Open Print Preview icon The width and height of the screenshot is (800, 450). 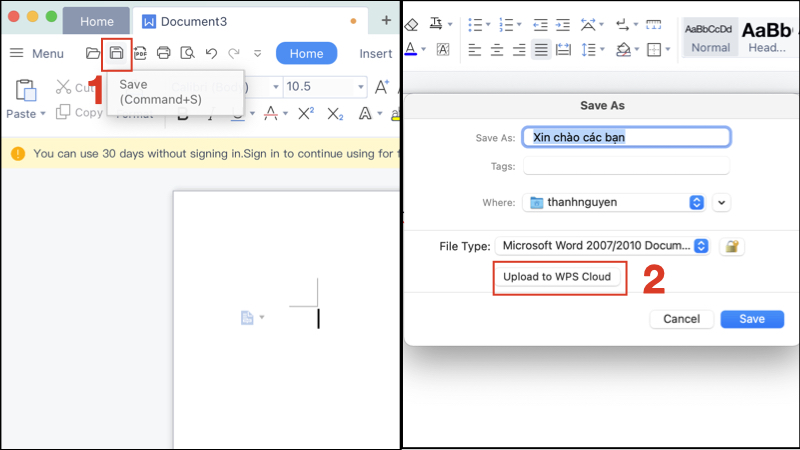pos(187,53)
